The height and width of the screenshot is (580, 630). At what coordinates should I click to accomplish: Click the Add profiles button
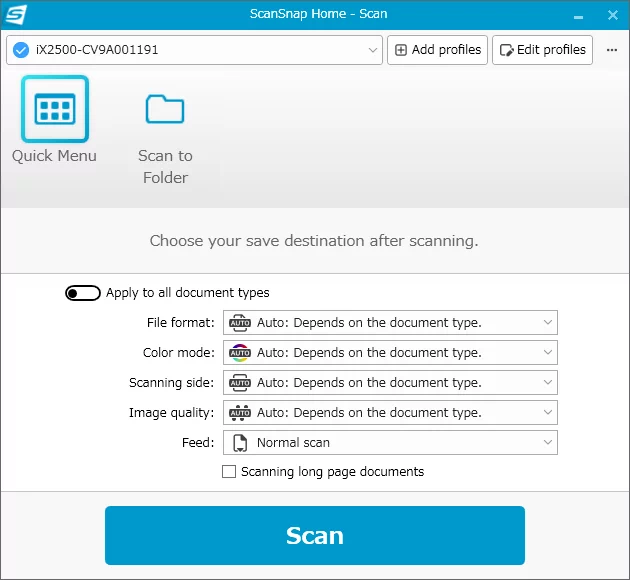pos(438,50)
